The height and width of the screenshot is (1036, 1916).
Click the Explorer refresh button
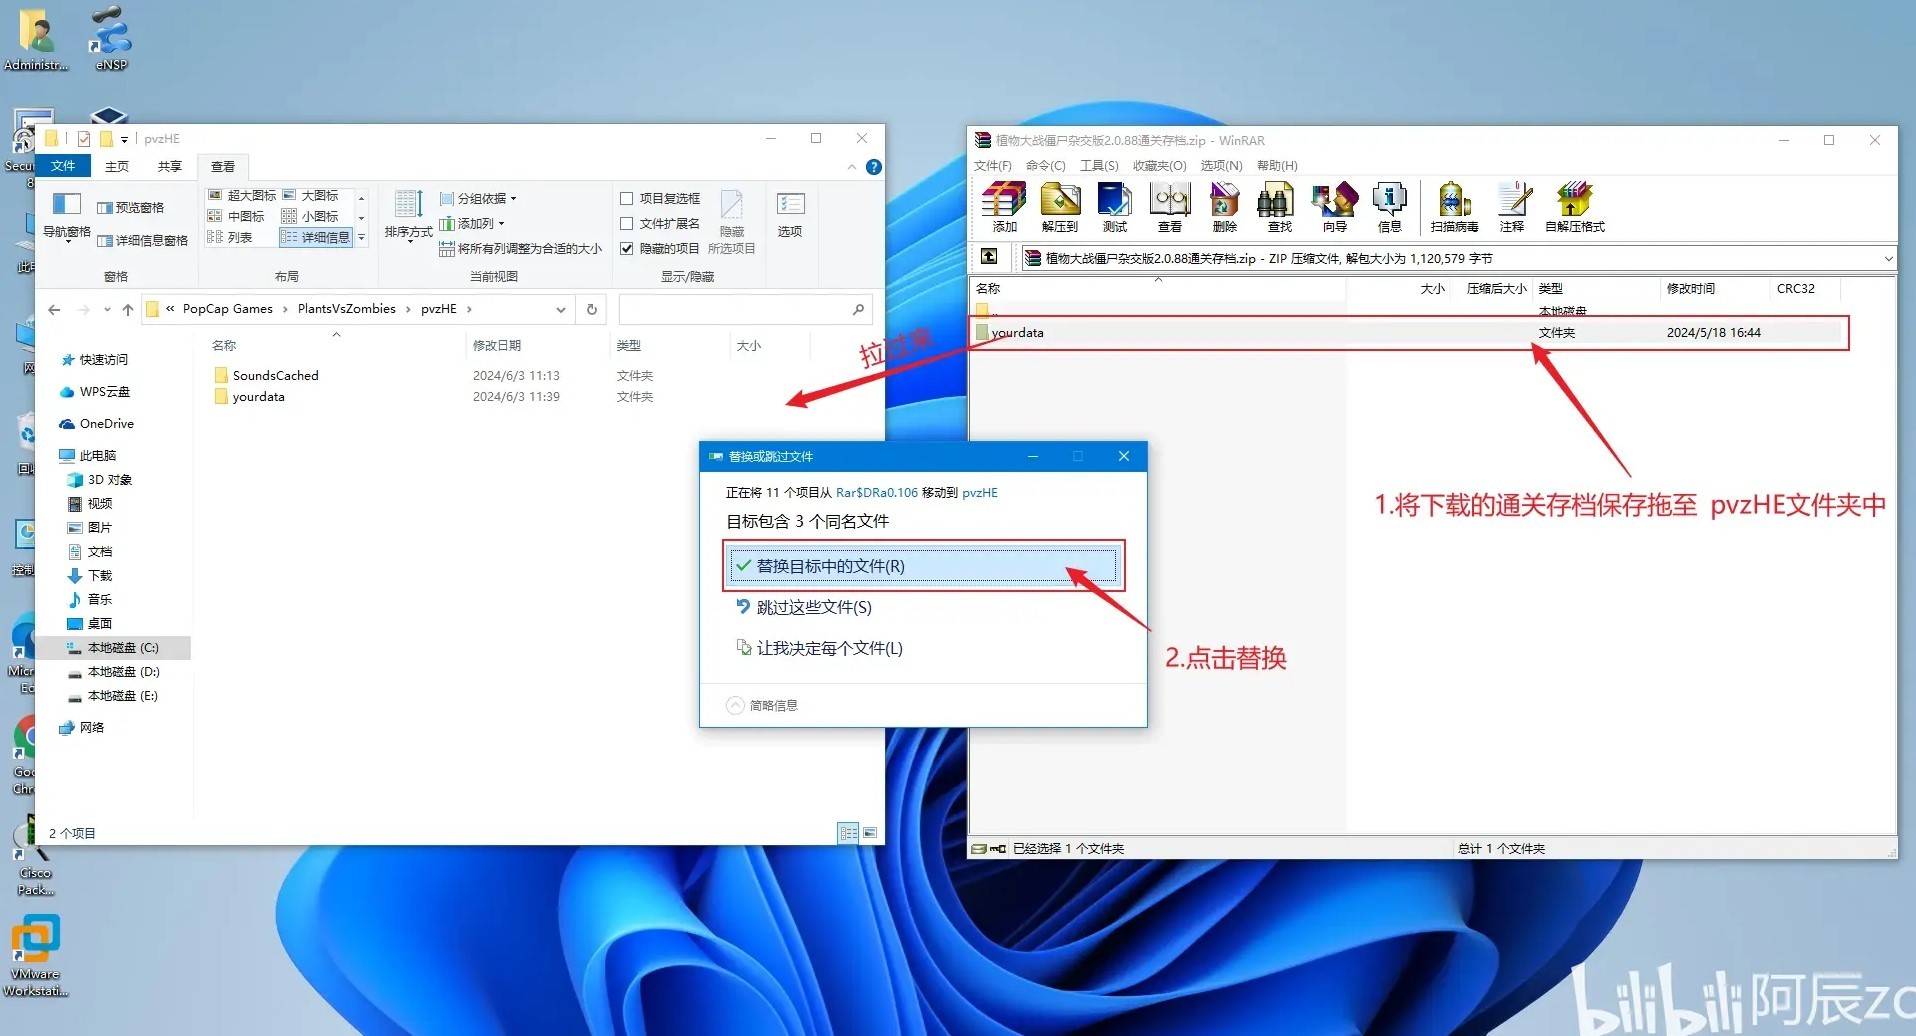pos(591,310)
